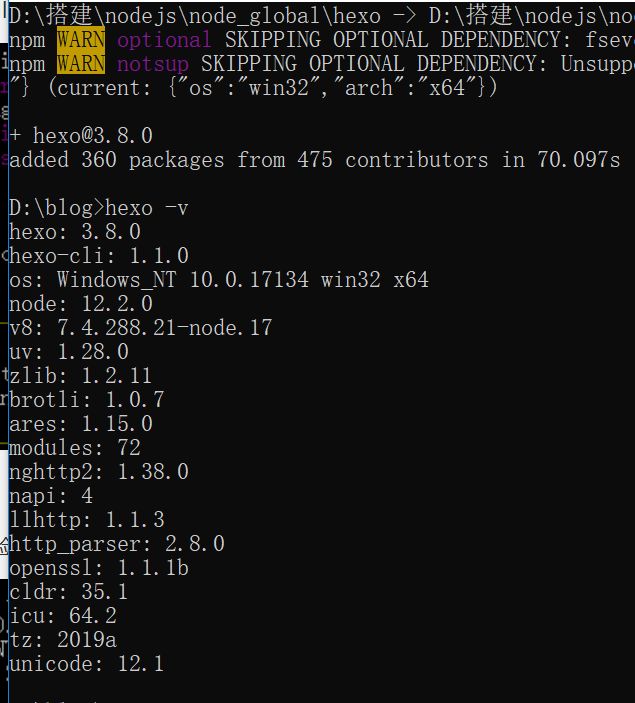635x703 pixels.
Task: Click the 'node: 12.2.0' line
Action: pos(81,304)
